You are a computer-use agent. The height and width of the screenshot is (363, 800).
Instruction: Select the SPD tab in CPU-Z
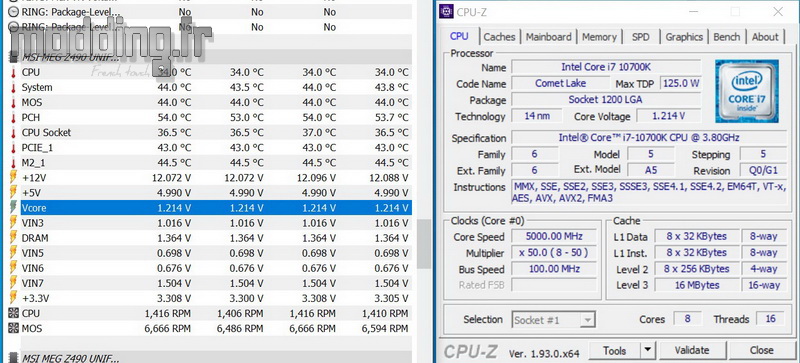[641, 37]
